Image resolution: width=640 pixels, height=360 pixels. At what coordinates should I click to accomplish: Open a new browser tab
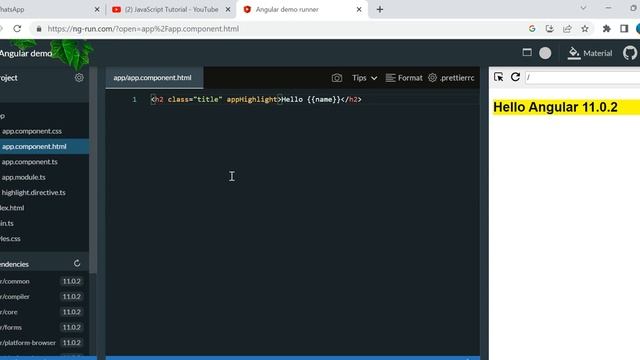click(380, 9)
